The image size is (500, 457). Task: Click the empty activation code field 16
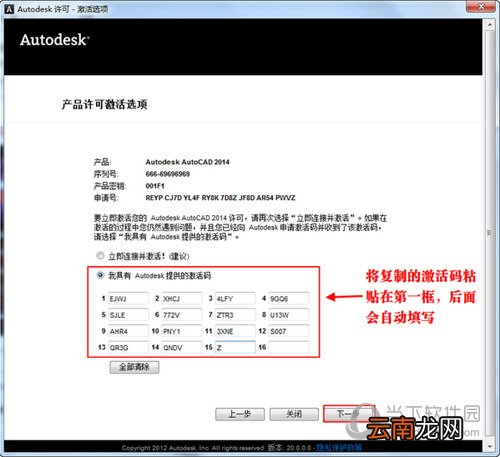pyautogui.click(x=289, y=347)
